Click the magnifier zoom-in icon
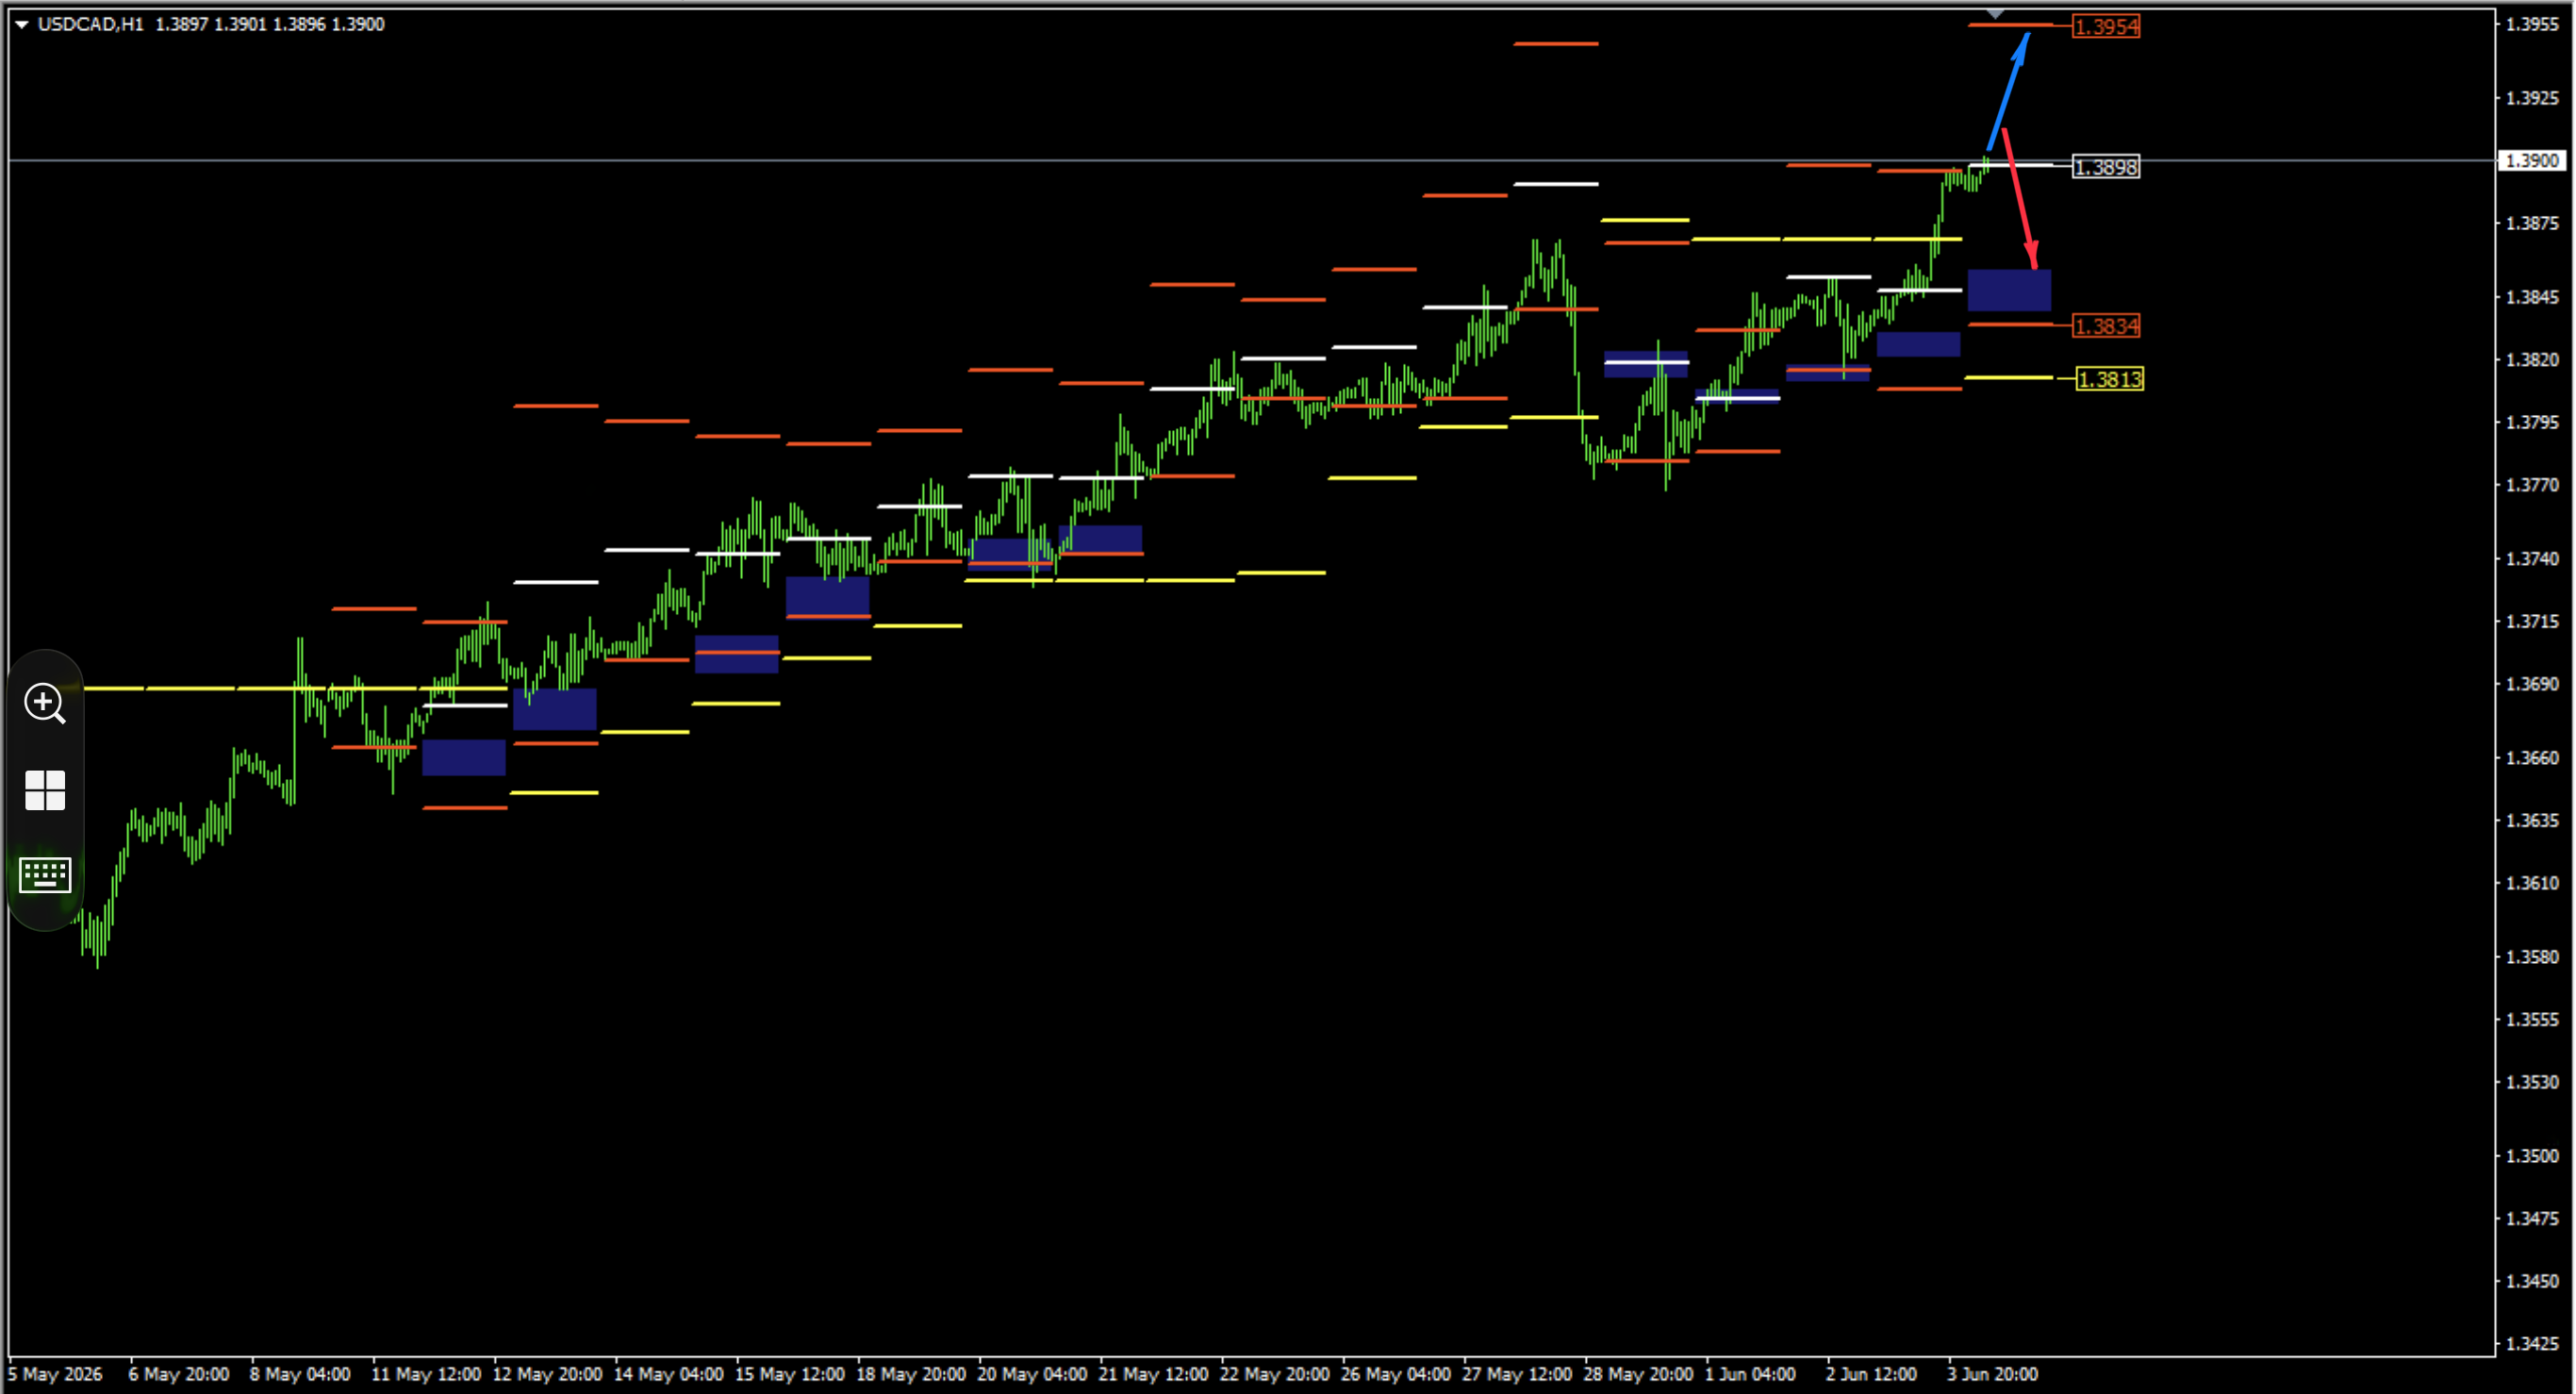The height and width of the screenshot is (1394, 2576). 45,703
